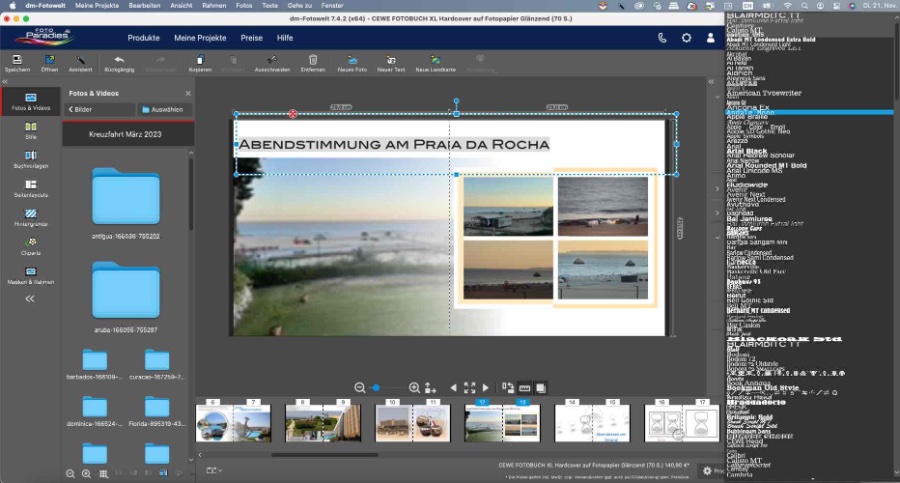Add a new photo with Neues Foto
Screen dimensions: 900x483
[x=352, y=60]
